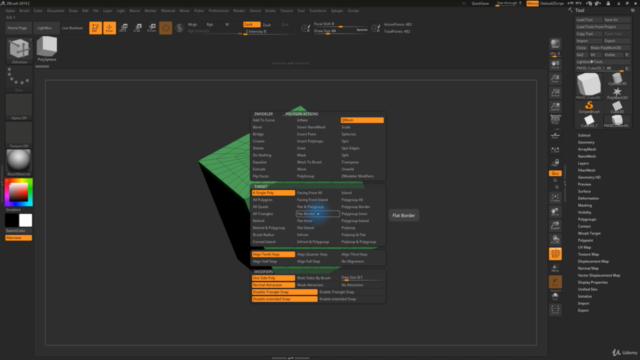Select the Rotate transform icon
The width and height of the screenshot is (640, 360).
click(x=151, y=28)
